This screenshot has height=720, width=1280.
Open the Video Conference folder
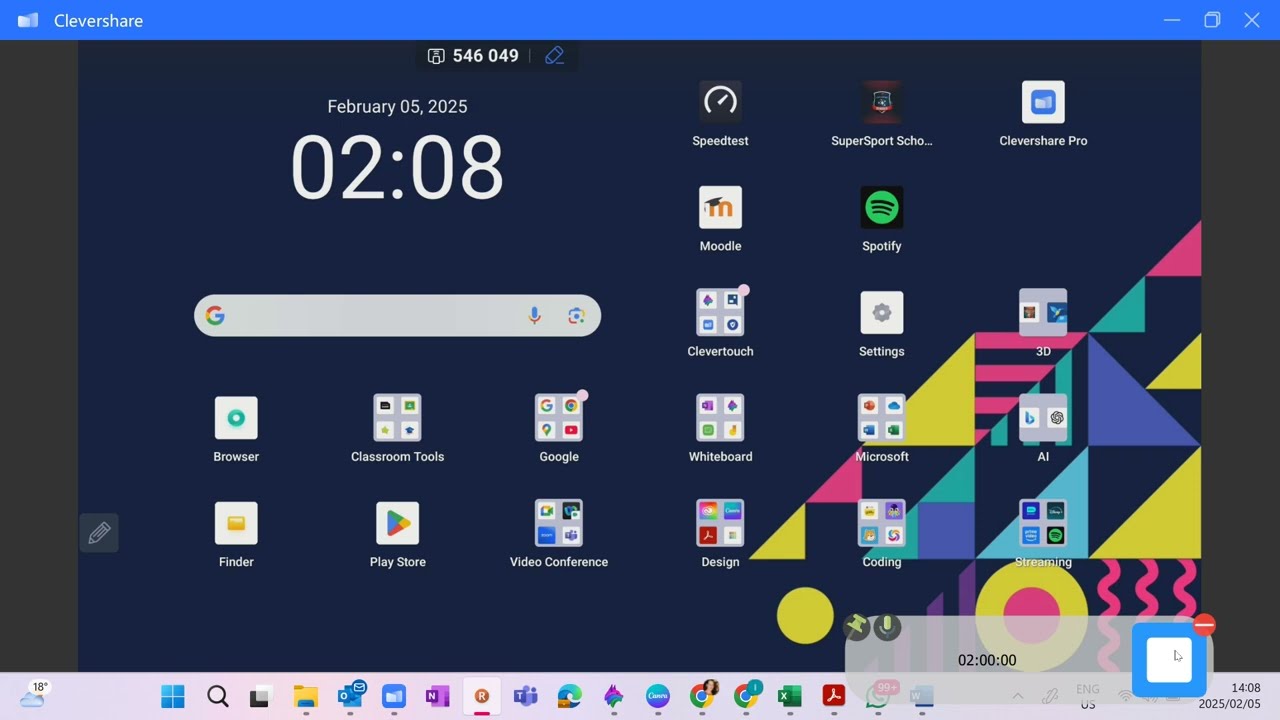[559, 523]
